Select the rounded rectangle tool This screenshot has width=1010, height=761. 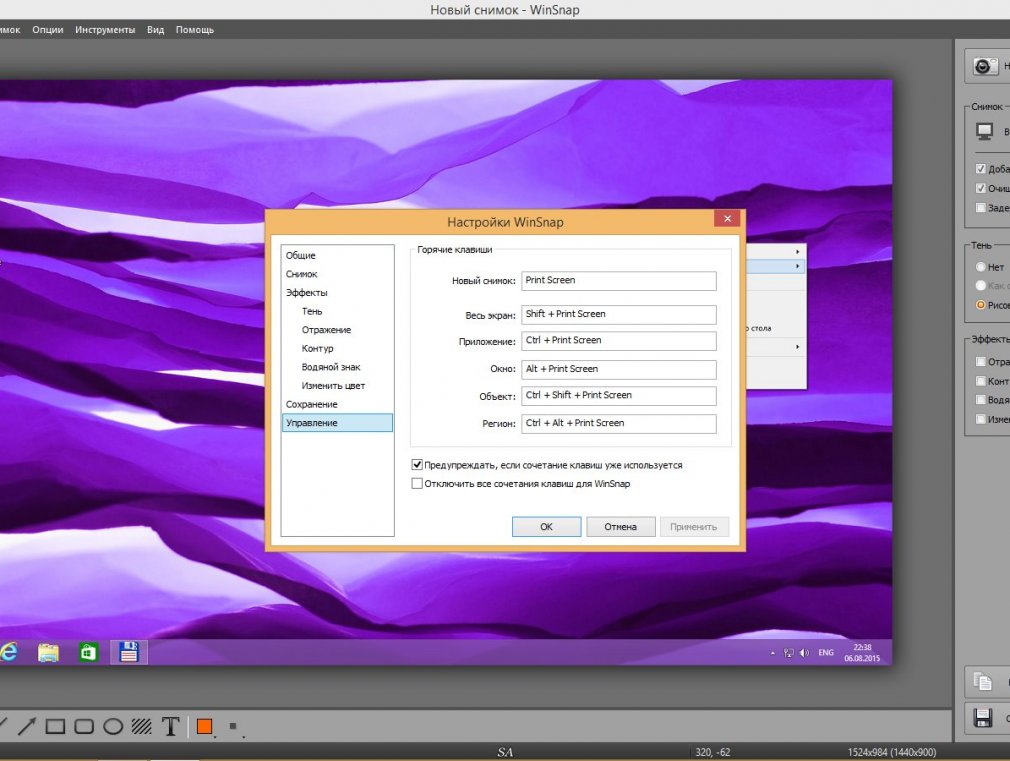click(x=84, y=726)
